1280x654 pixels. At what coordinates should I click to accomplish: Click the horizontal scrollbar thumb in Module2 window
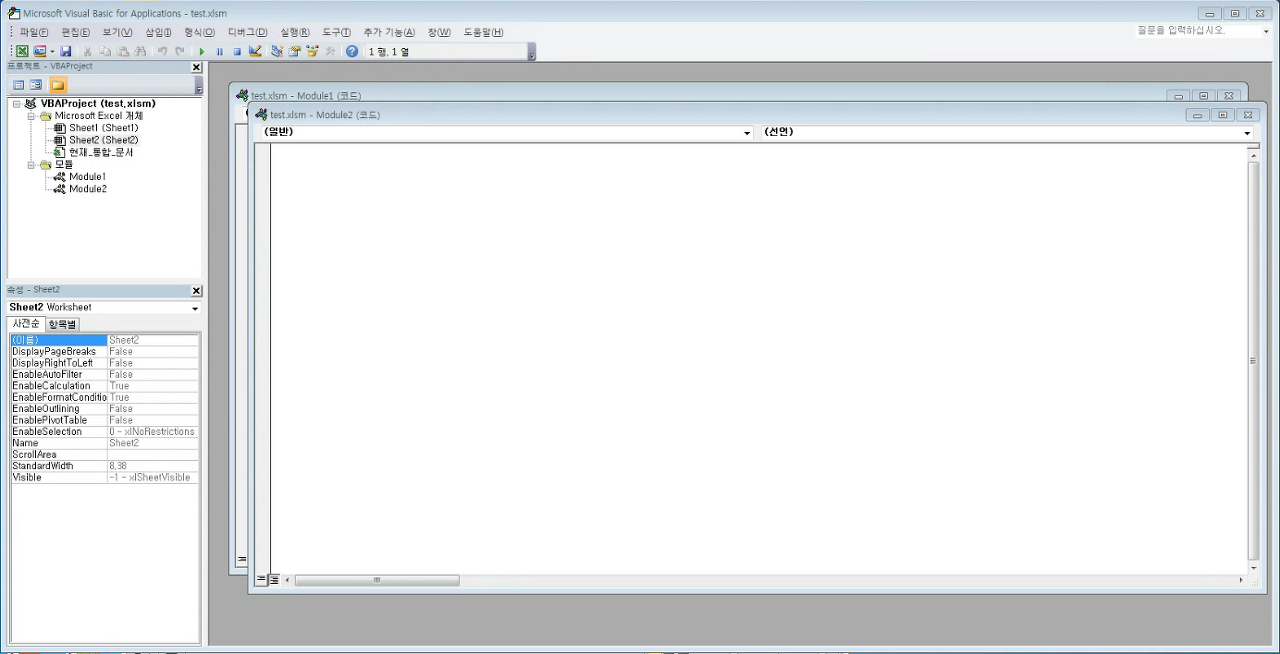click(377, 580)
